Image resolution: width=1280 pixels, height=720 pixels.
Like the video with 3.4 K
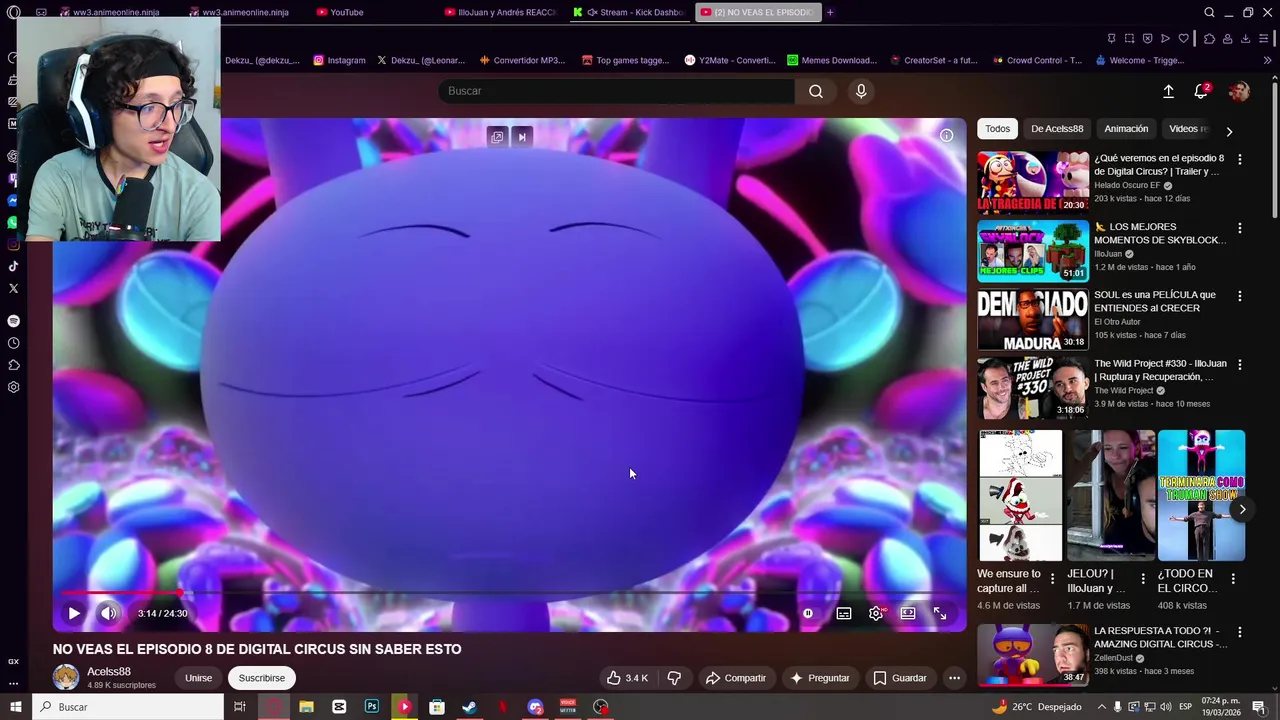(627, 678)
